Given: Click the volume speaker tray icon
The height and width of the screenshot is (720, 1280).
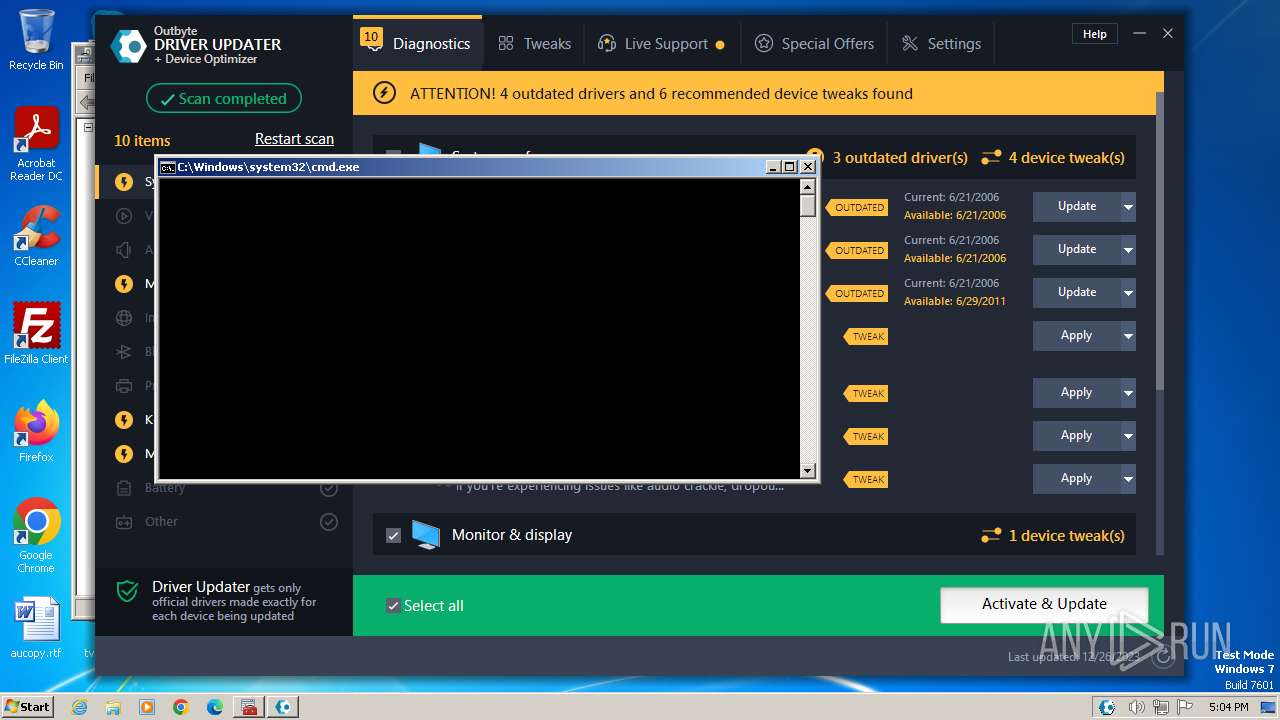Looking at the screenshot, I should pos(1137,707).
